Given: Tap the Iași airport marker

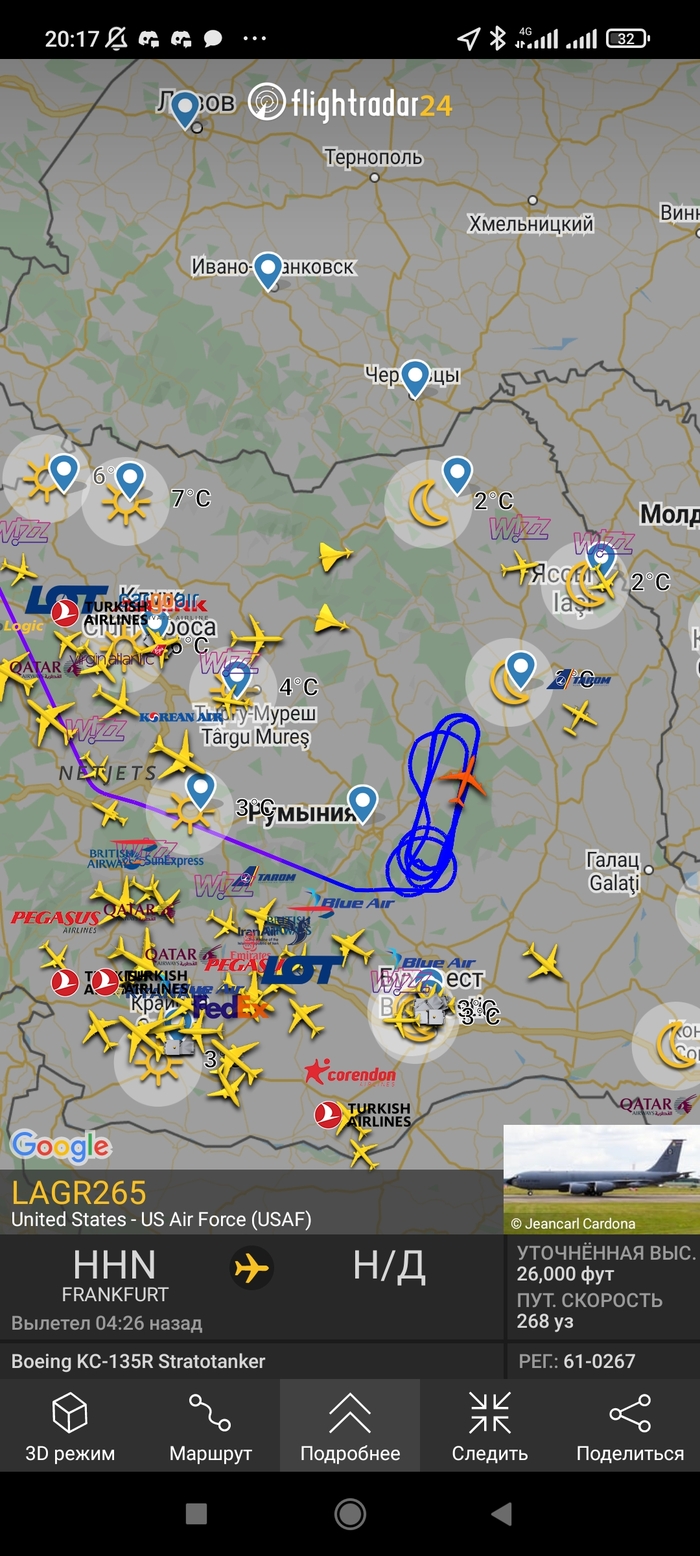Looking at the screenshot, I should (601, 560).
